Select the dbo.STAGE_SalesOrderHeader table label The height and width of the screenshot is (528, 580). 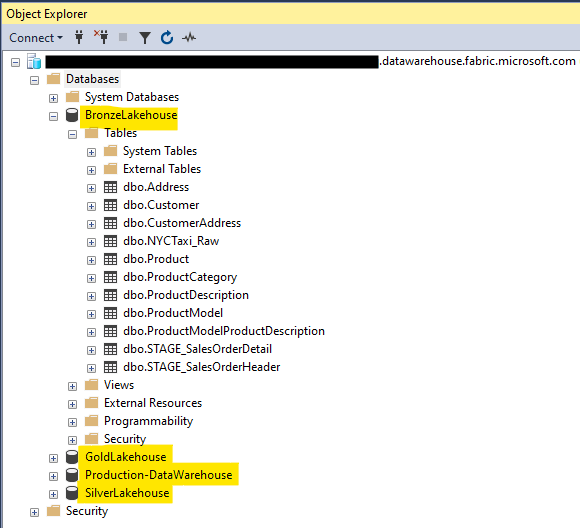[x=202, y=367]
